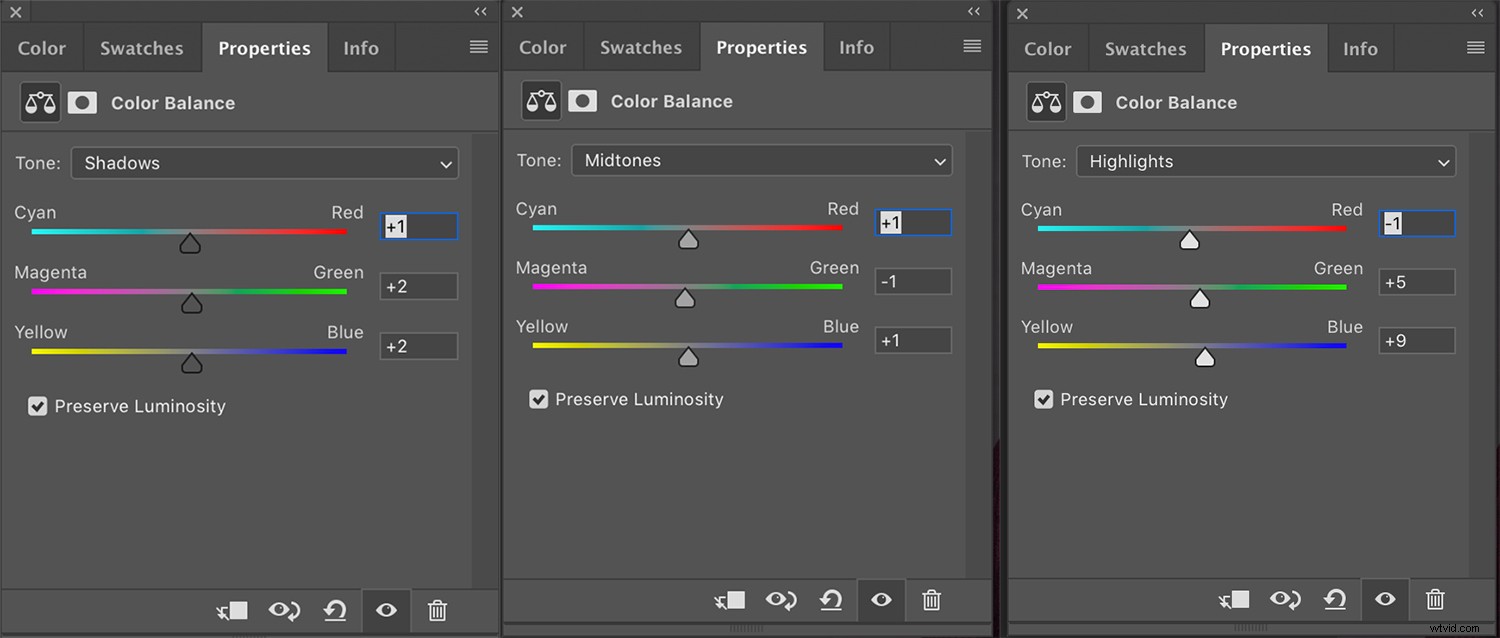The width and height of the screenshot is (1500, 638).
Task: Open the Info tab in the right panel
Action: [1360, 48]
